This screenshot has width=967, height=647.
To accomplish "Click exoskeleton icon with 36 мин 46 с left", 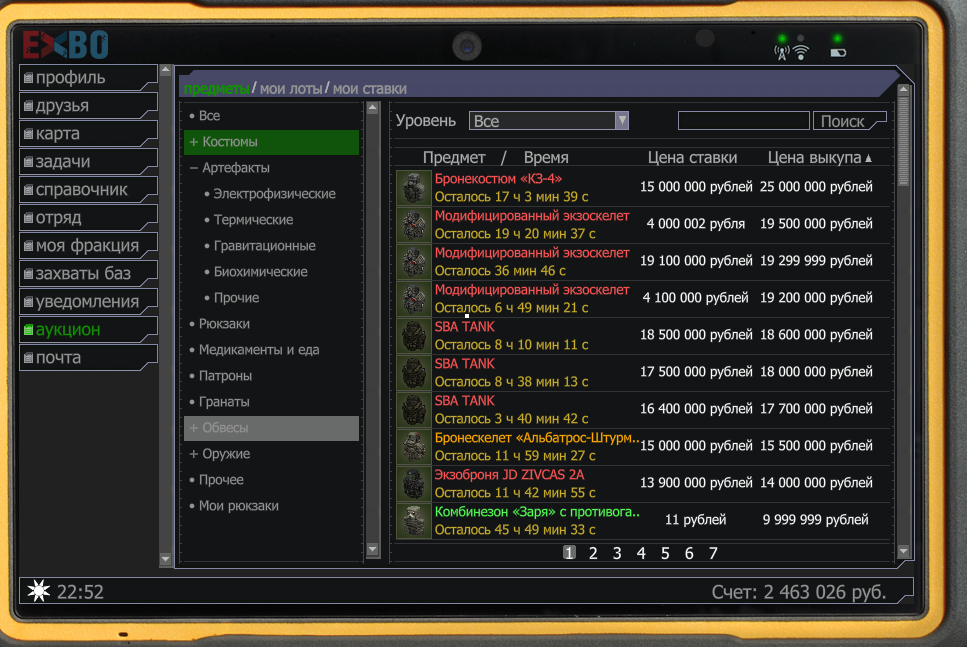I will pos(413,262).
